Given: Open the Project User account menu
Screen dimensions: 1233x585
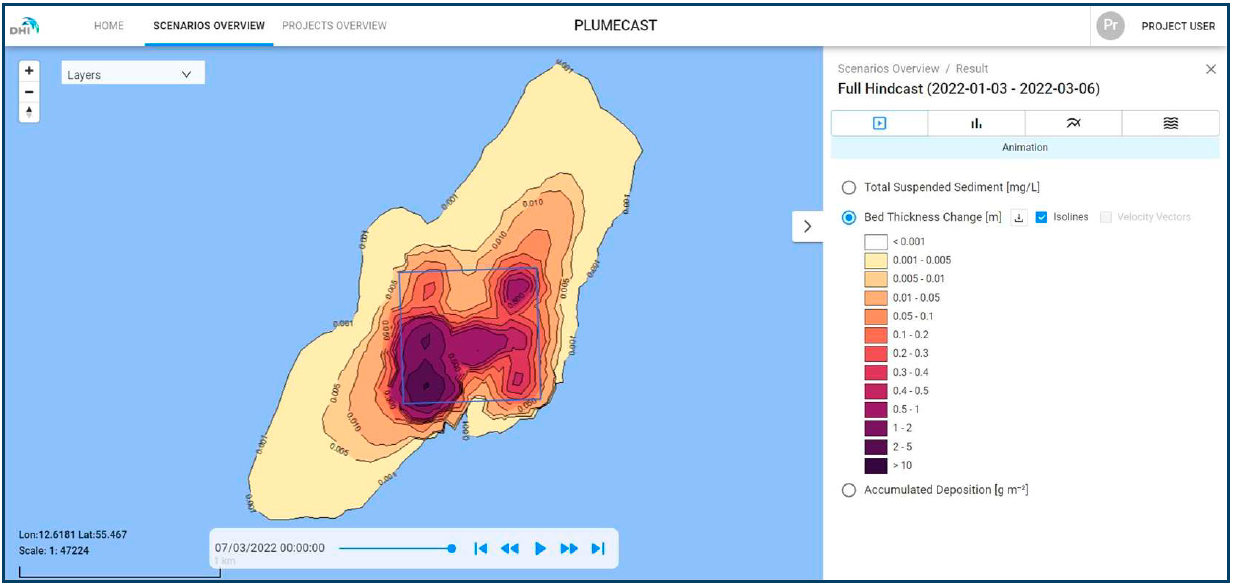Looking at the screenshot, I should coord(1156,26).
